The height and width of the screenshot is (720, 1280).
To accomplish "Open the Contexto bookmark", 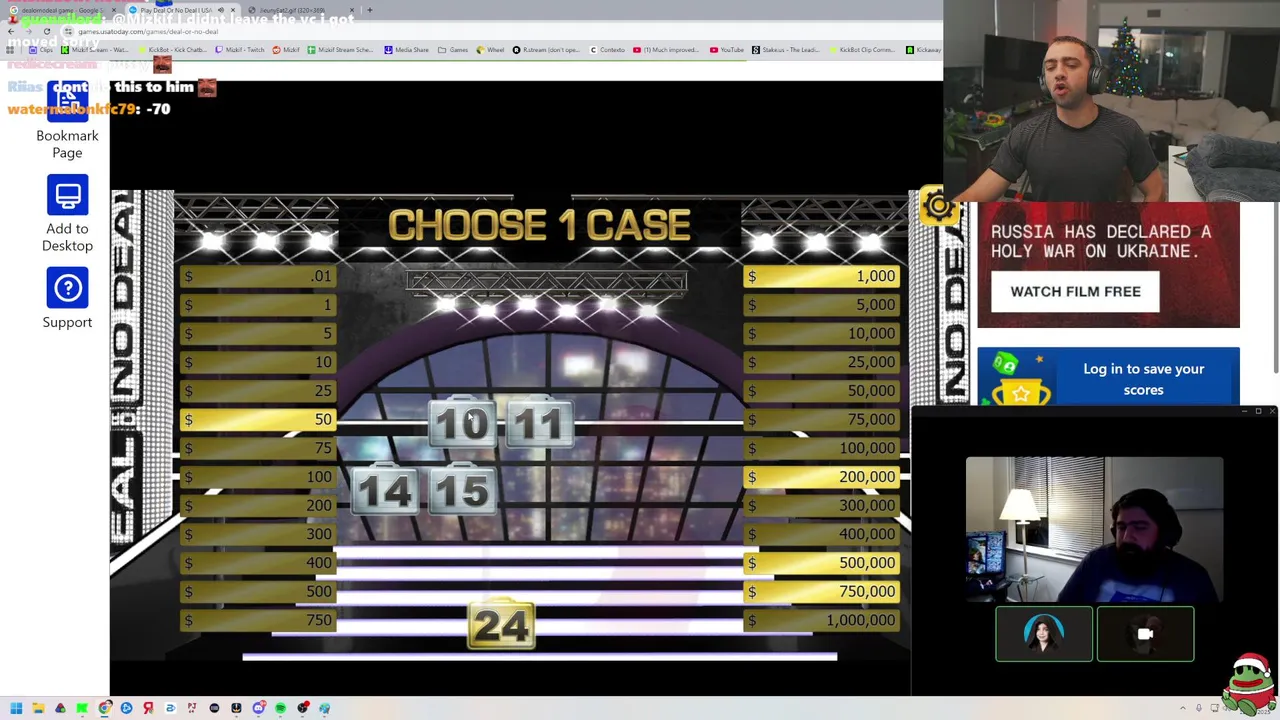I will [607, 50].
